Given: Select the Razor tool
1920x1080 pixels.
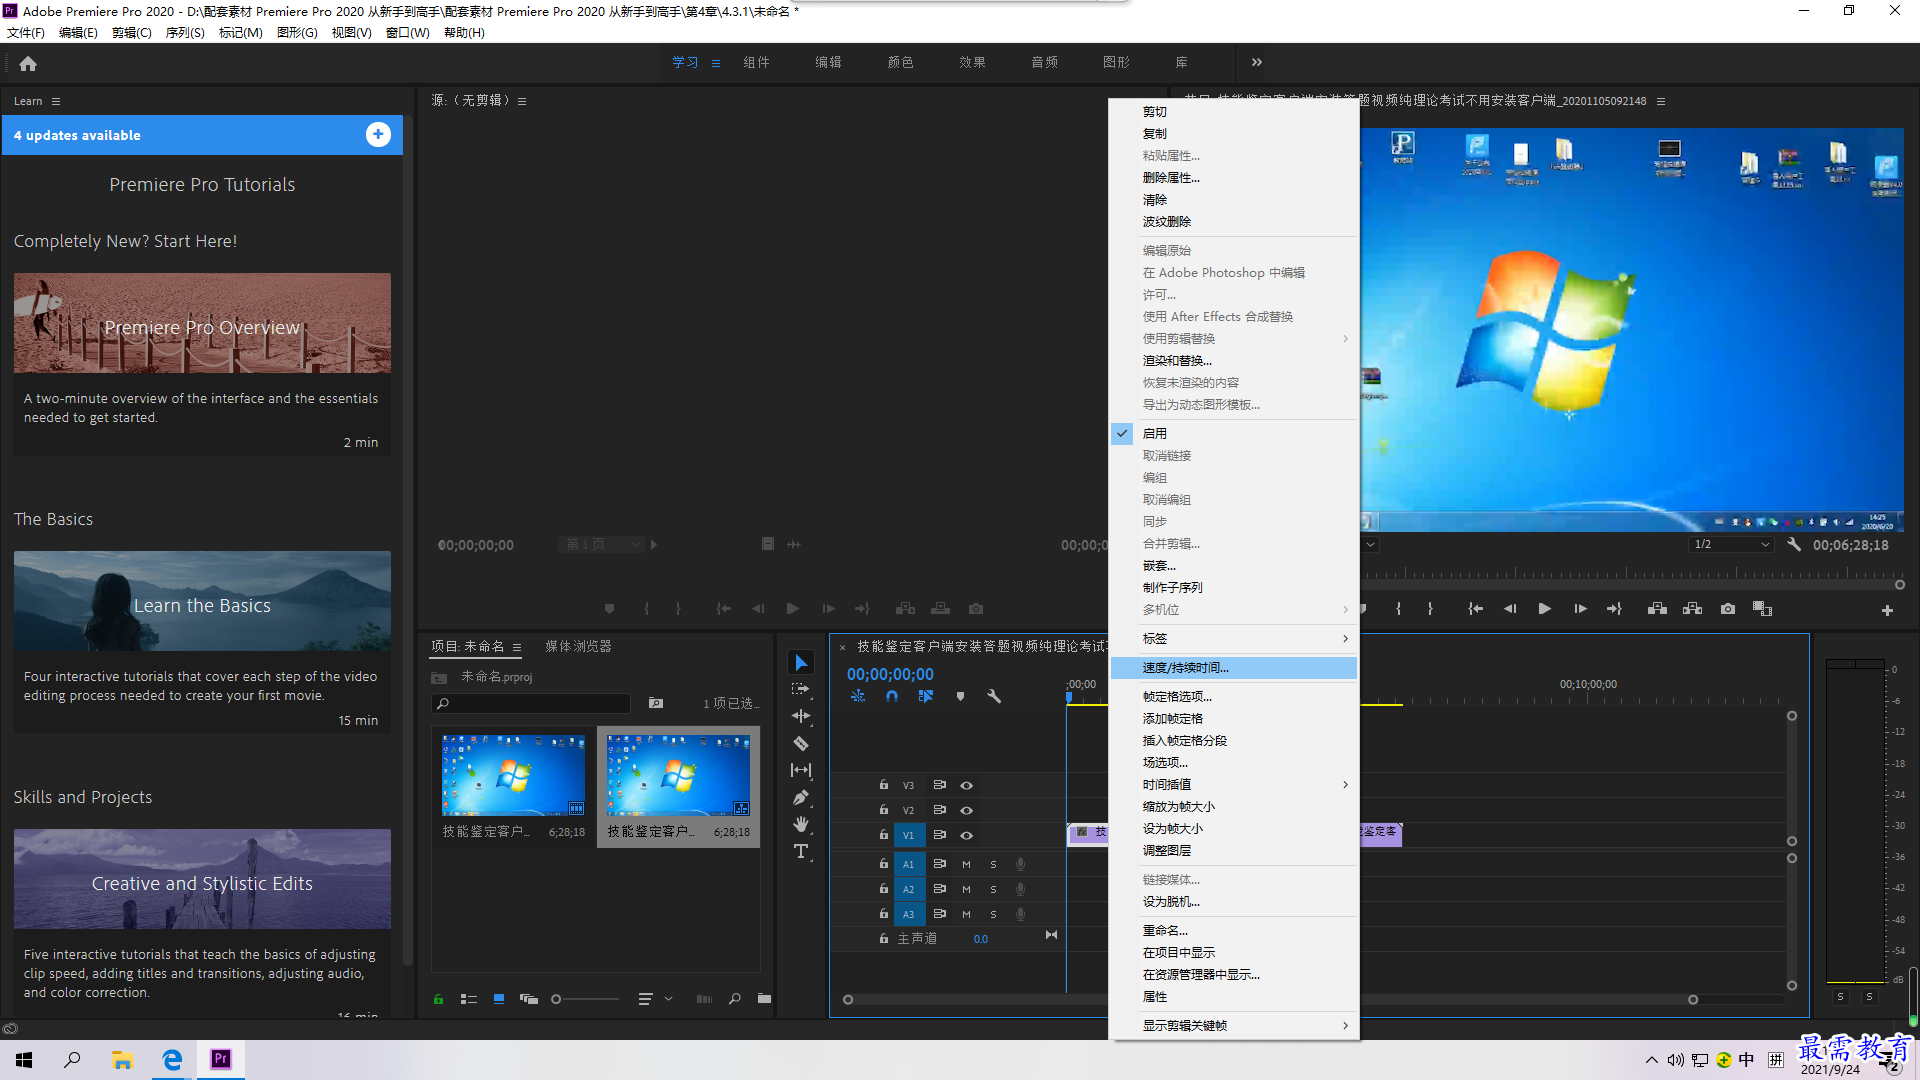Looking at the screenshot, I should tap(801, 743).
